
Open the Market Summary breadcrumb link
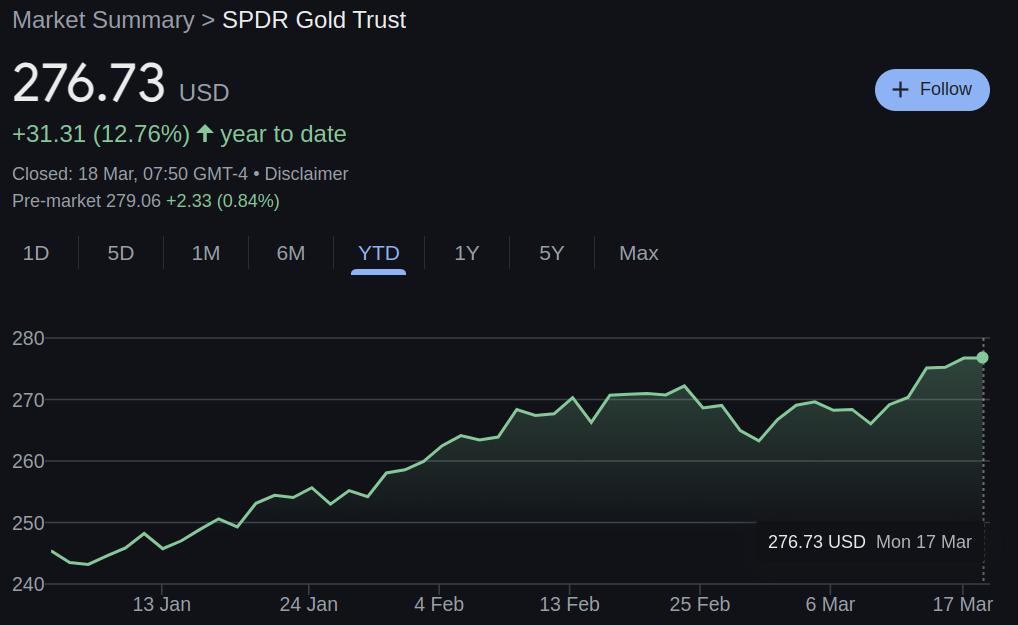[103, 20]
